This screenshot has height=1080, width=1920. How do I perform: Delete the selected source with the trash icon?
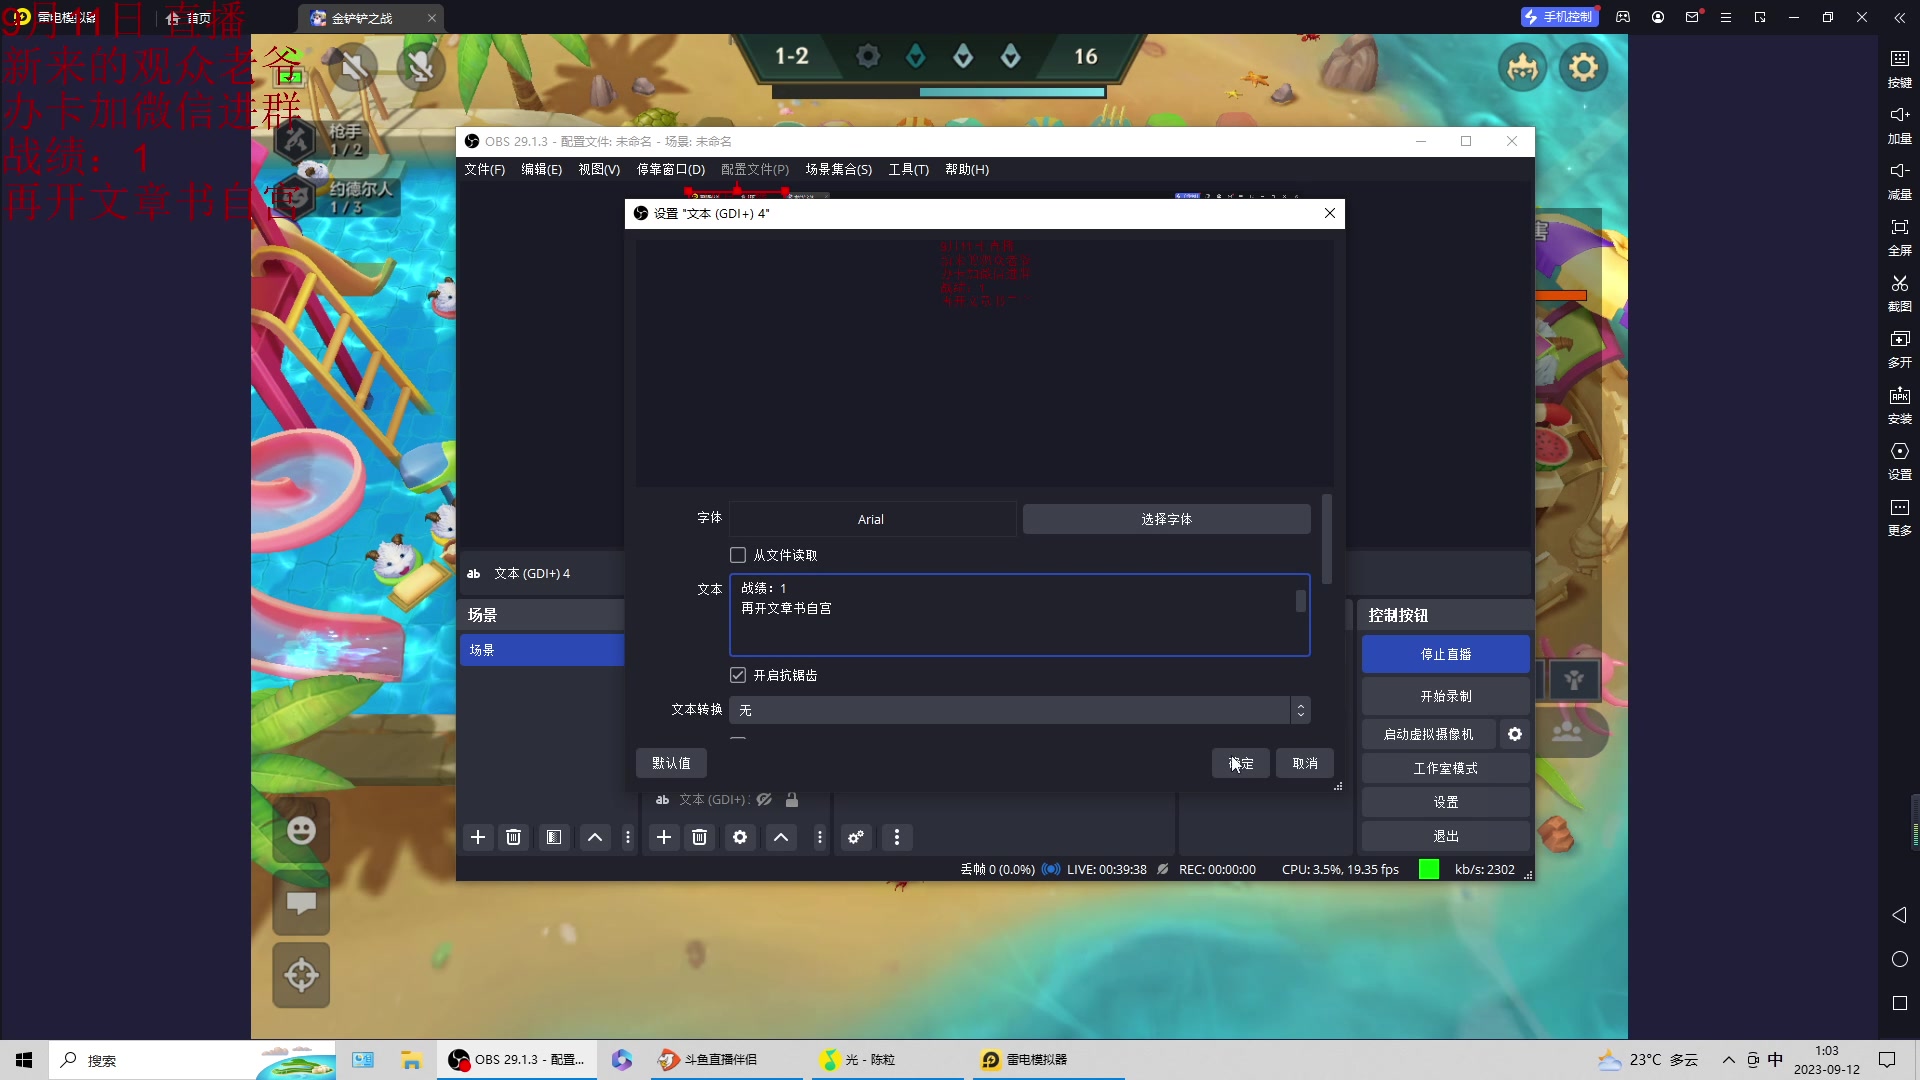pyautogui.click(x=699, y=837)
